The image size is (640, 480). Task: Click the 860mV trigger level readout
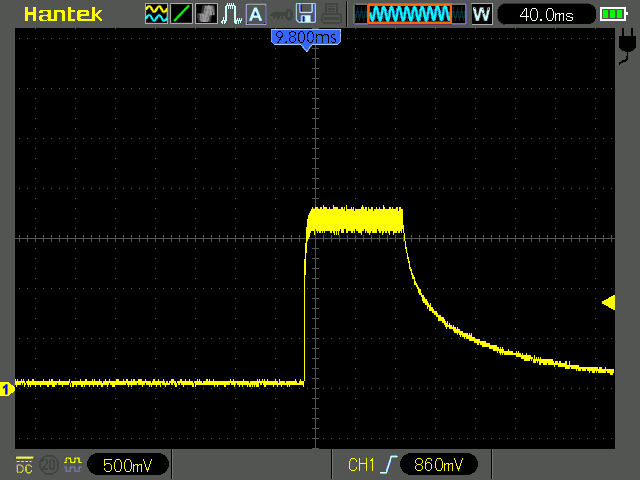pos(439,465)
